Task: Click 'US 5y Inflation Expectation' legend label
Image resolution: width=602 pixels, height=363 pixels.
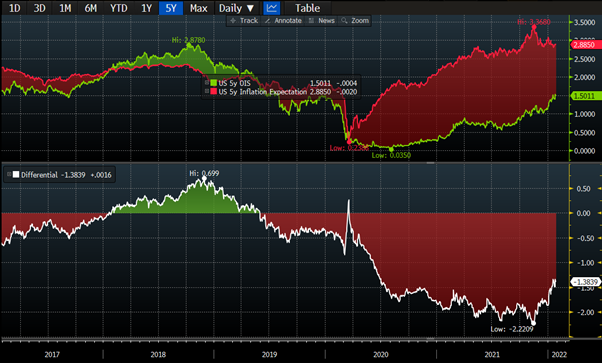Action: (x=263, y=92)
